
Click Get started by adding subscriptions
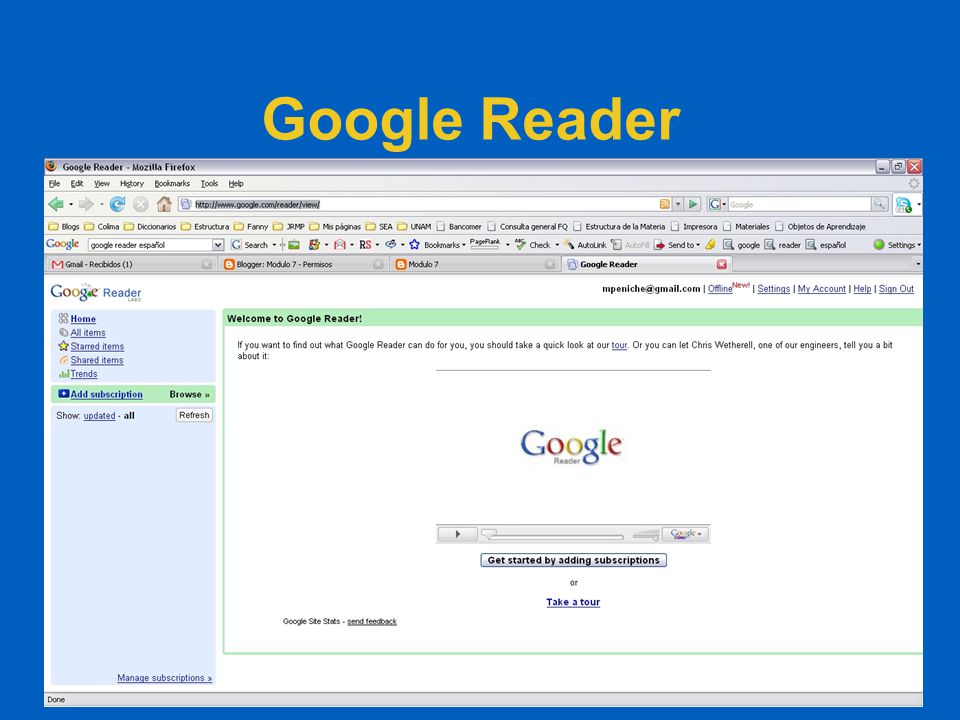coord(574,560)
